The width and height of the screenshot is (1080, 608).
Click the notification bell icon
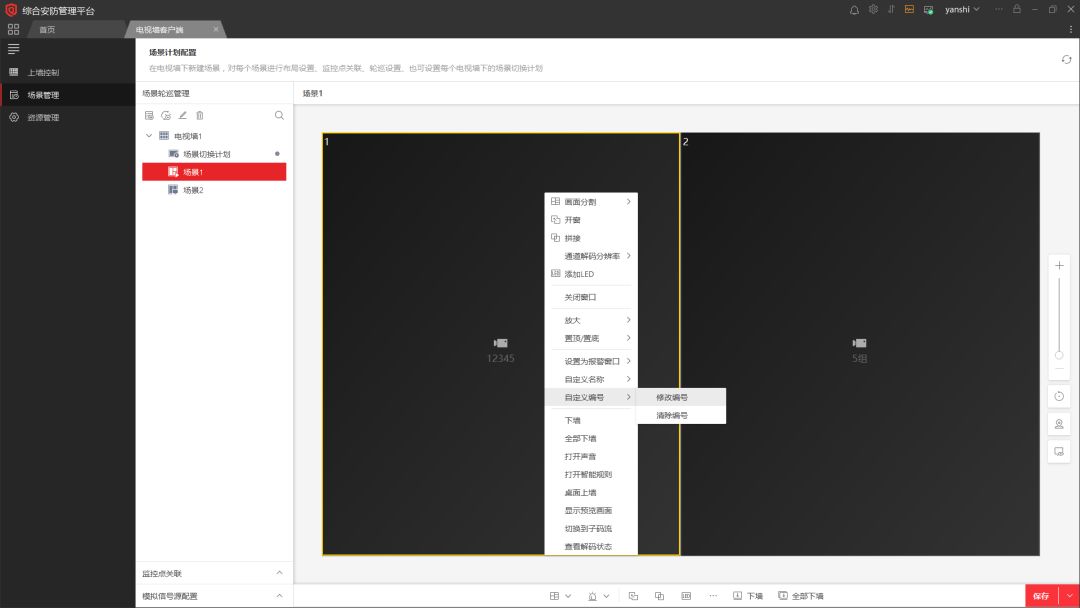tap(854, 10)
